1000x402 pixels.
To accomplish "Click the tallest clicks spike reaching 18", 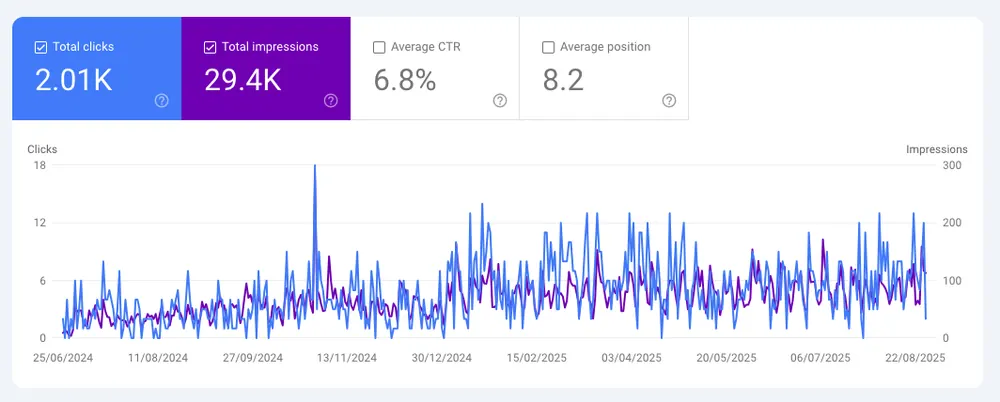I will tap(314, 167).
